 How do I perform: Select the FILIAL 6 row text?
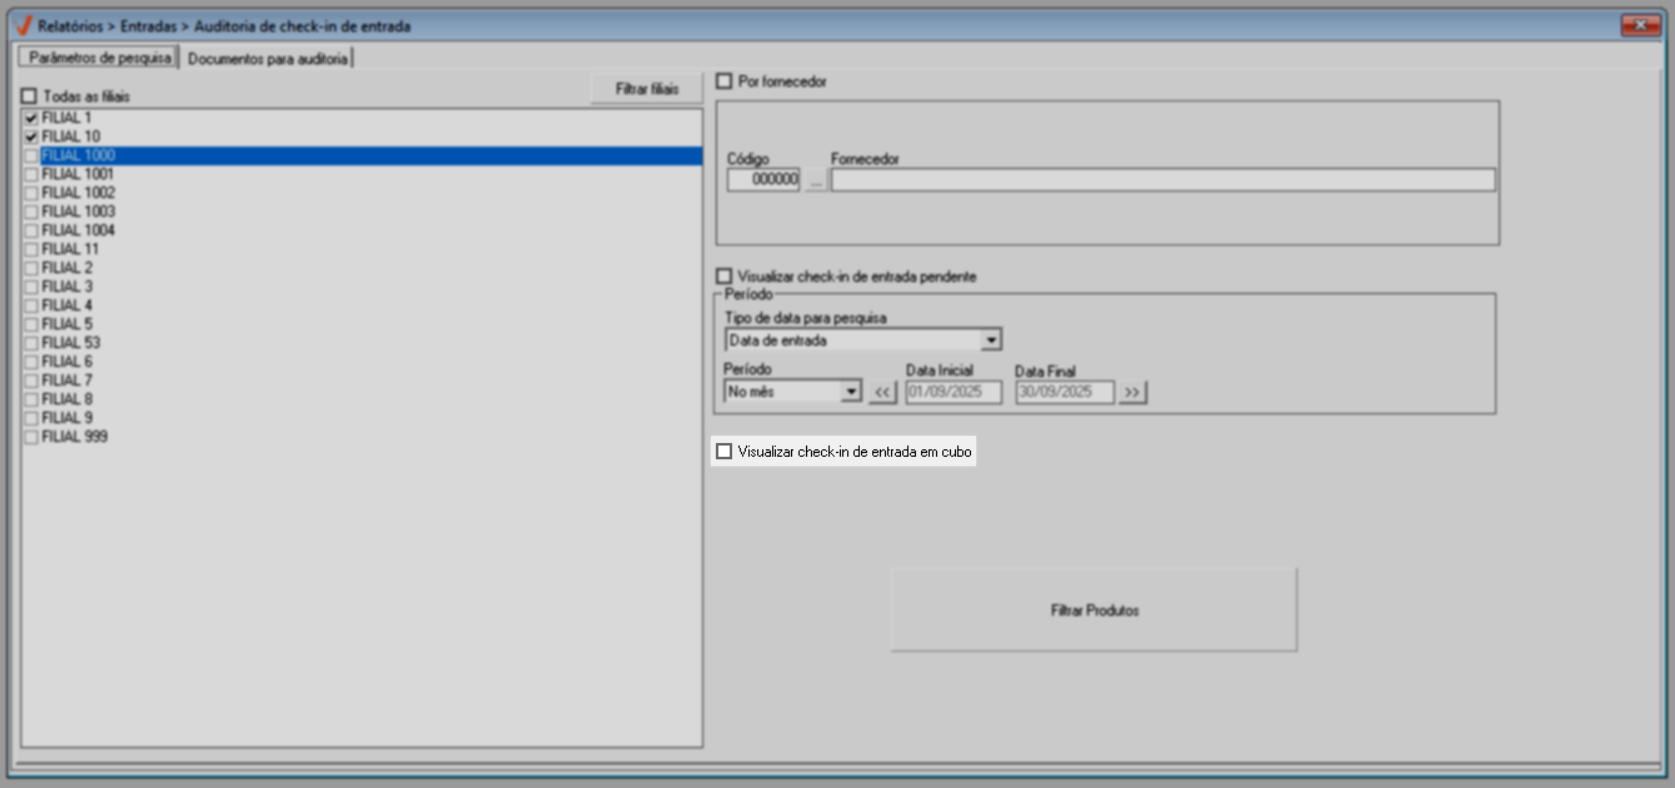[x=67, y=362]
